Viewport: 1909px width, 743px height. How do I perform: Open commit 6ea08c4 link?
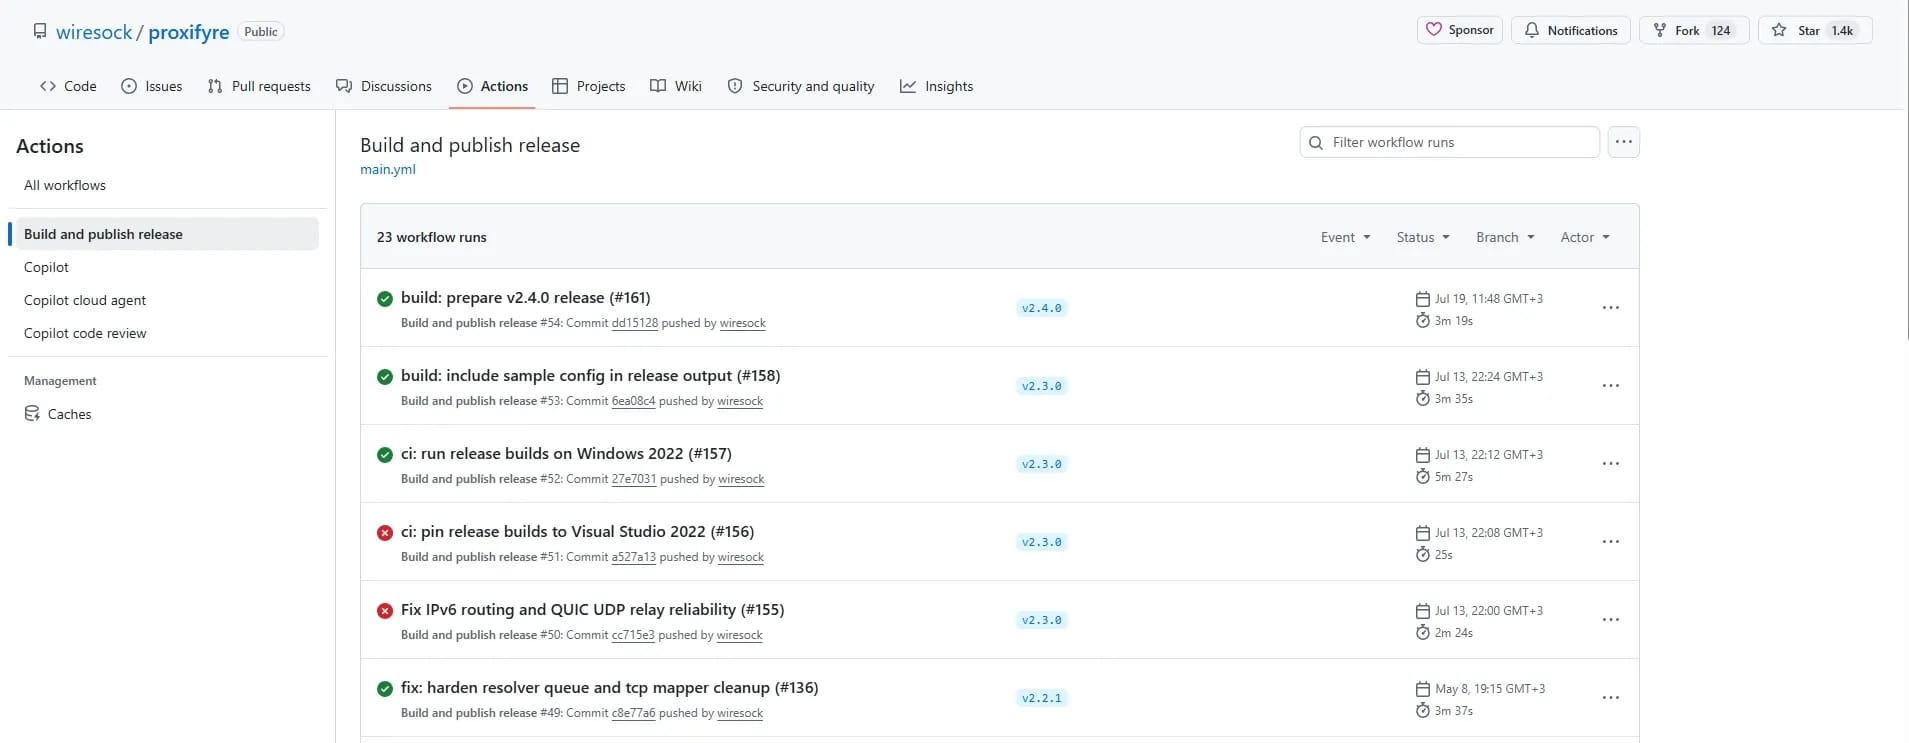(x=633, y=401)
